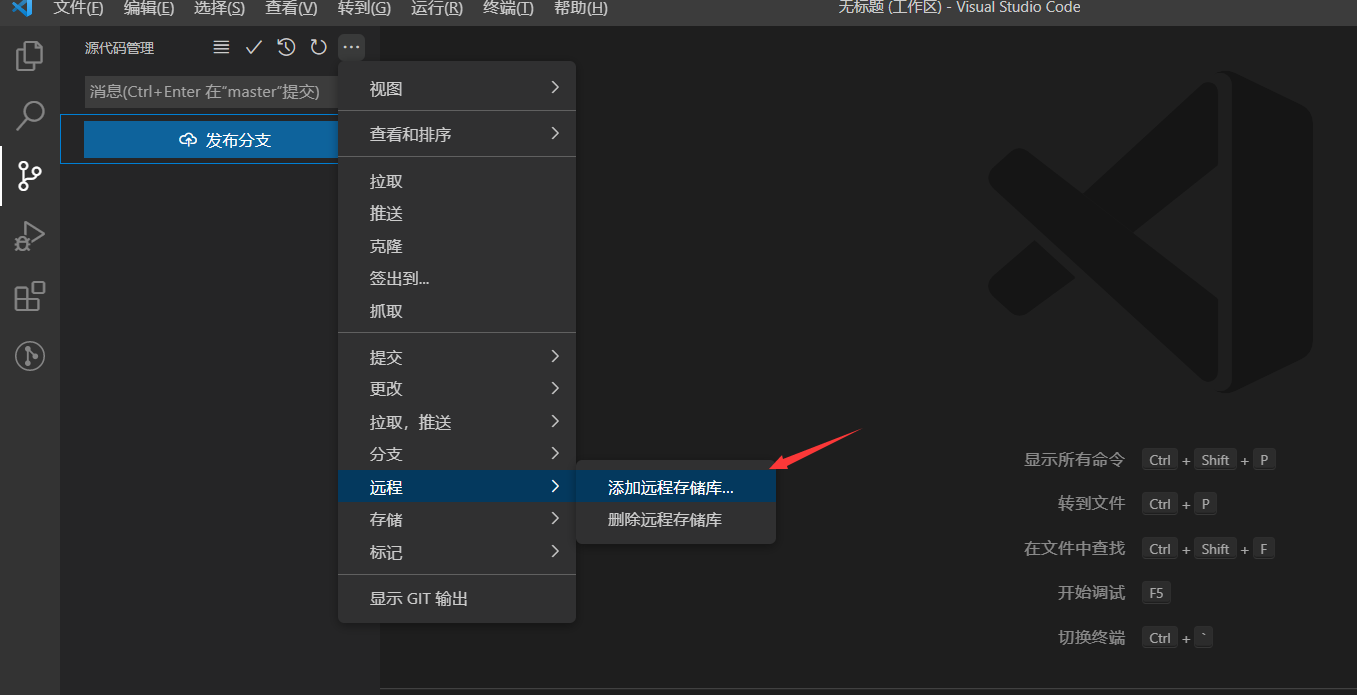Click the VS Code logo in title bar
The image size is (1357, 695).
(x=21, y=8)
